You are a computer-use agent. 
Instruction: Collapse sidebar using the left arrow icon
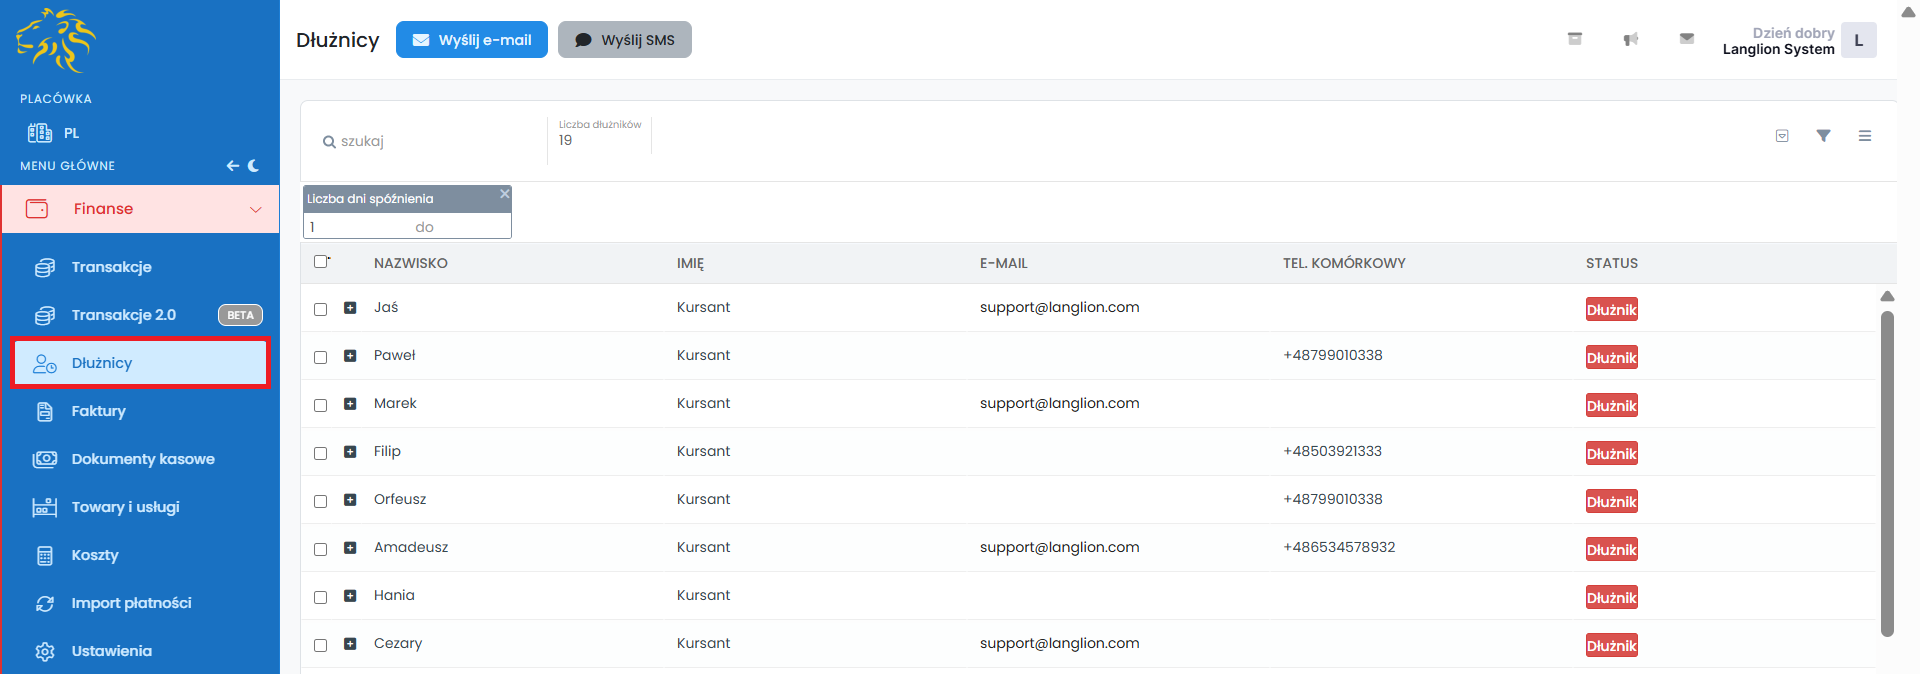click(232, 166)
